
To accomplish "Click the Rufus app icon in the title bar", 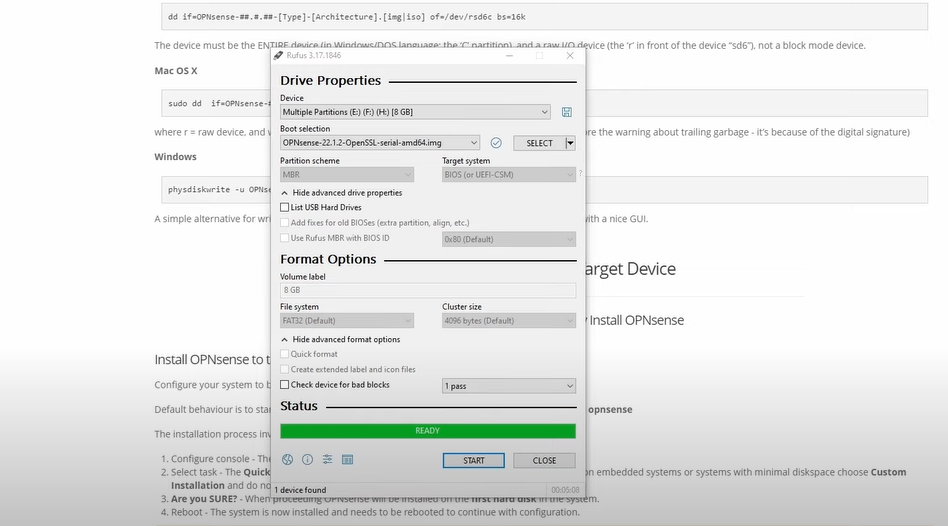I will point(278,55).
